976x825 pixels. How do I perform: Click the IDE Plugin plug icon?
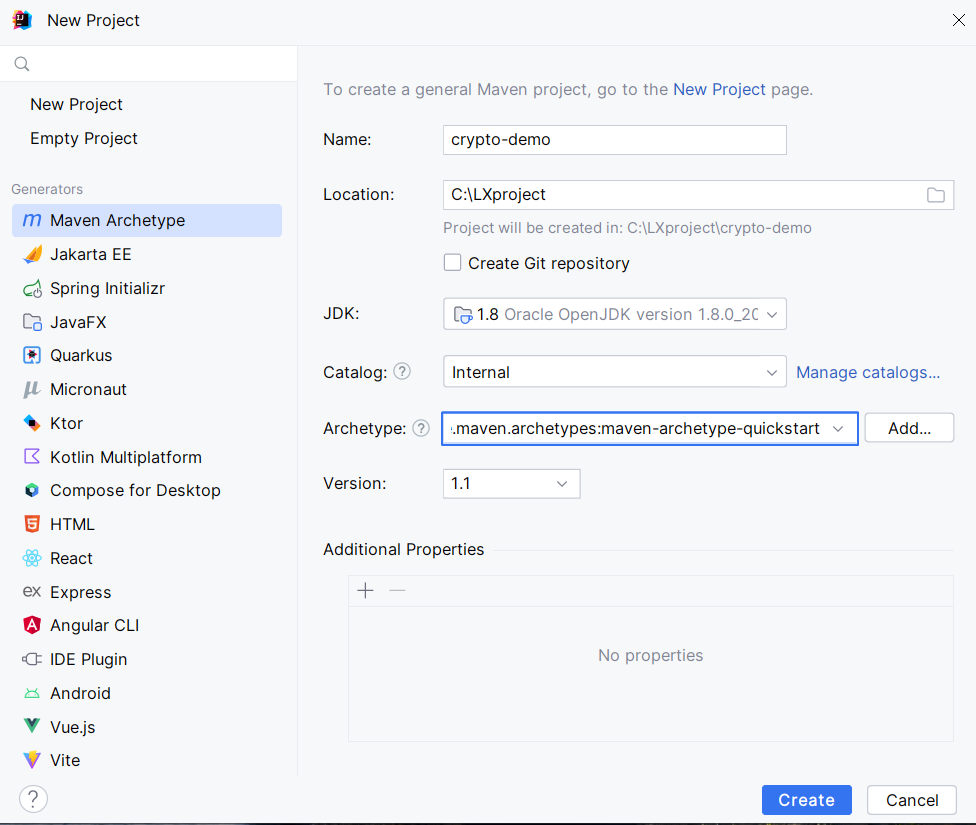(x=32, y=659)
